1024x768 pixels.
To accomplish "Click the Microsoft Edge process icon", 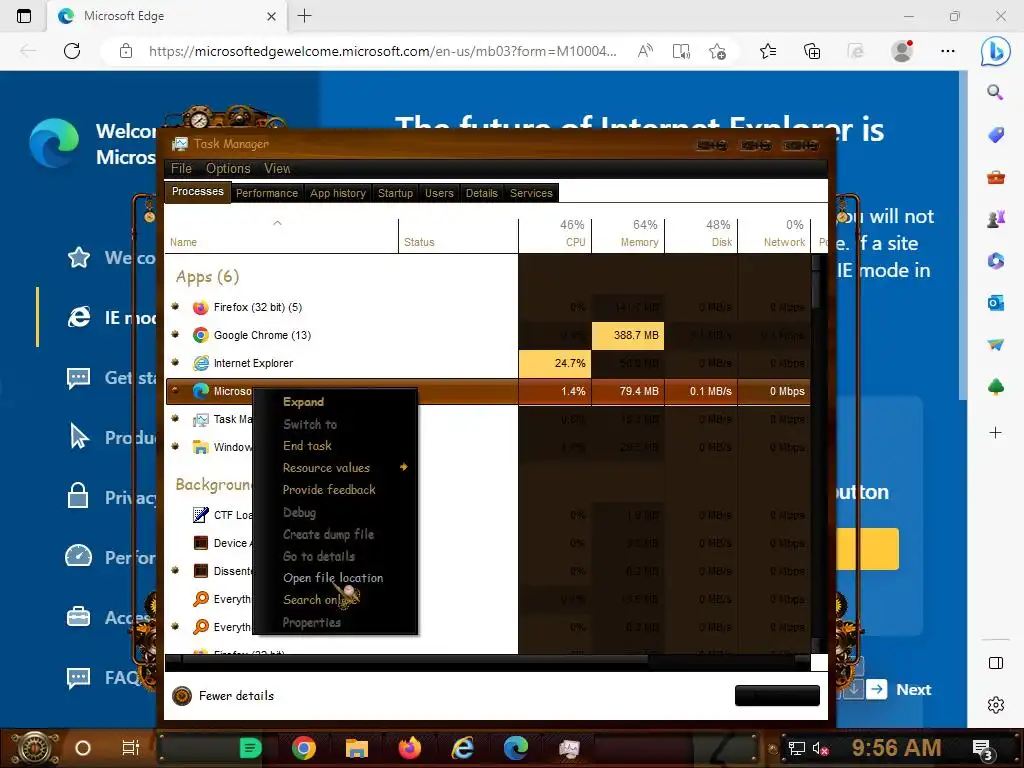I will (200, 391).
